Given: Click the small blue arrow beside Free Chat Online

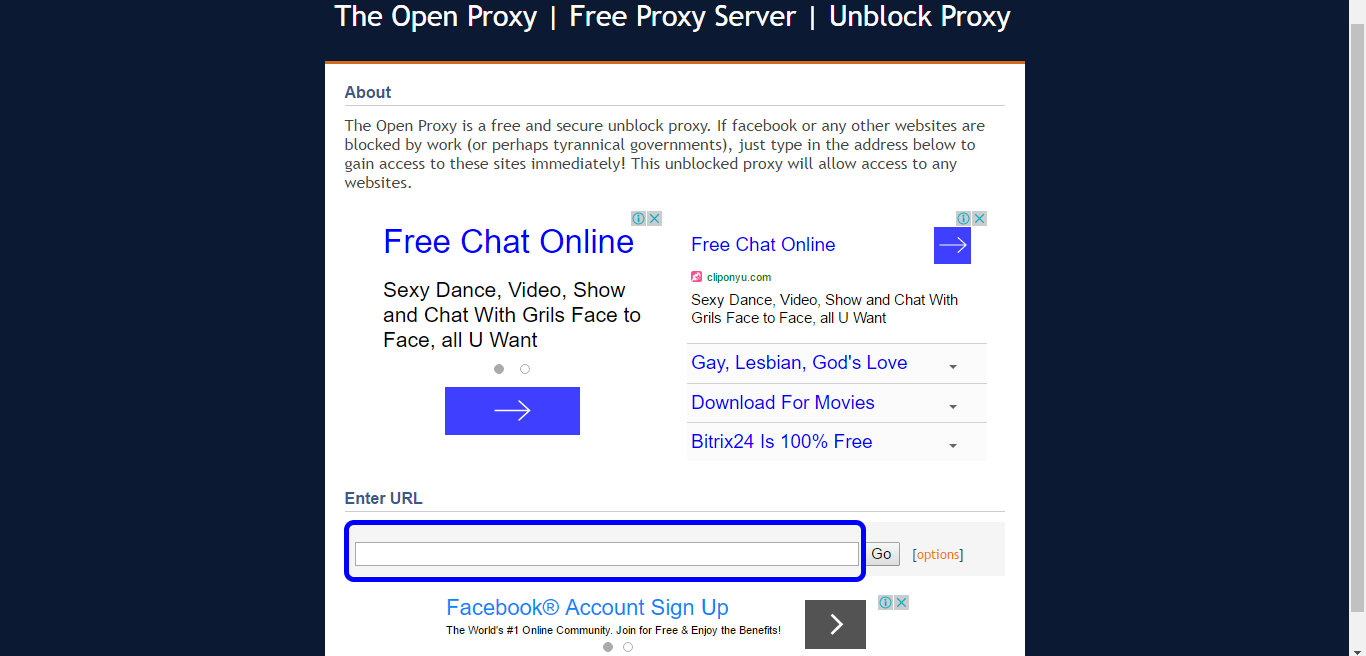Looking at the screenshot, I should 952,245.
